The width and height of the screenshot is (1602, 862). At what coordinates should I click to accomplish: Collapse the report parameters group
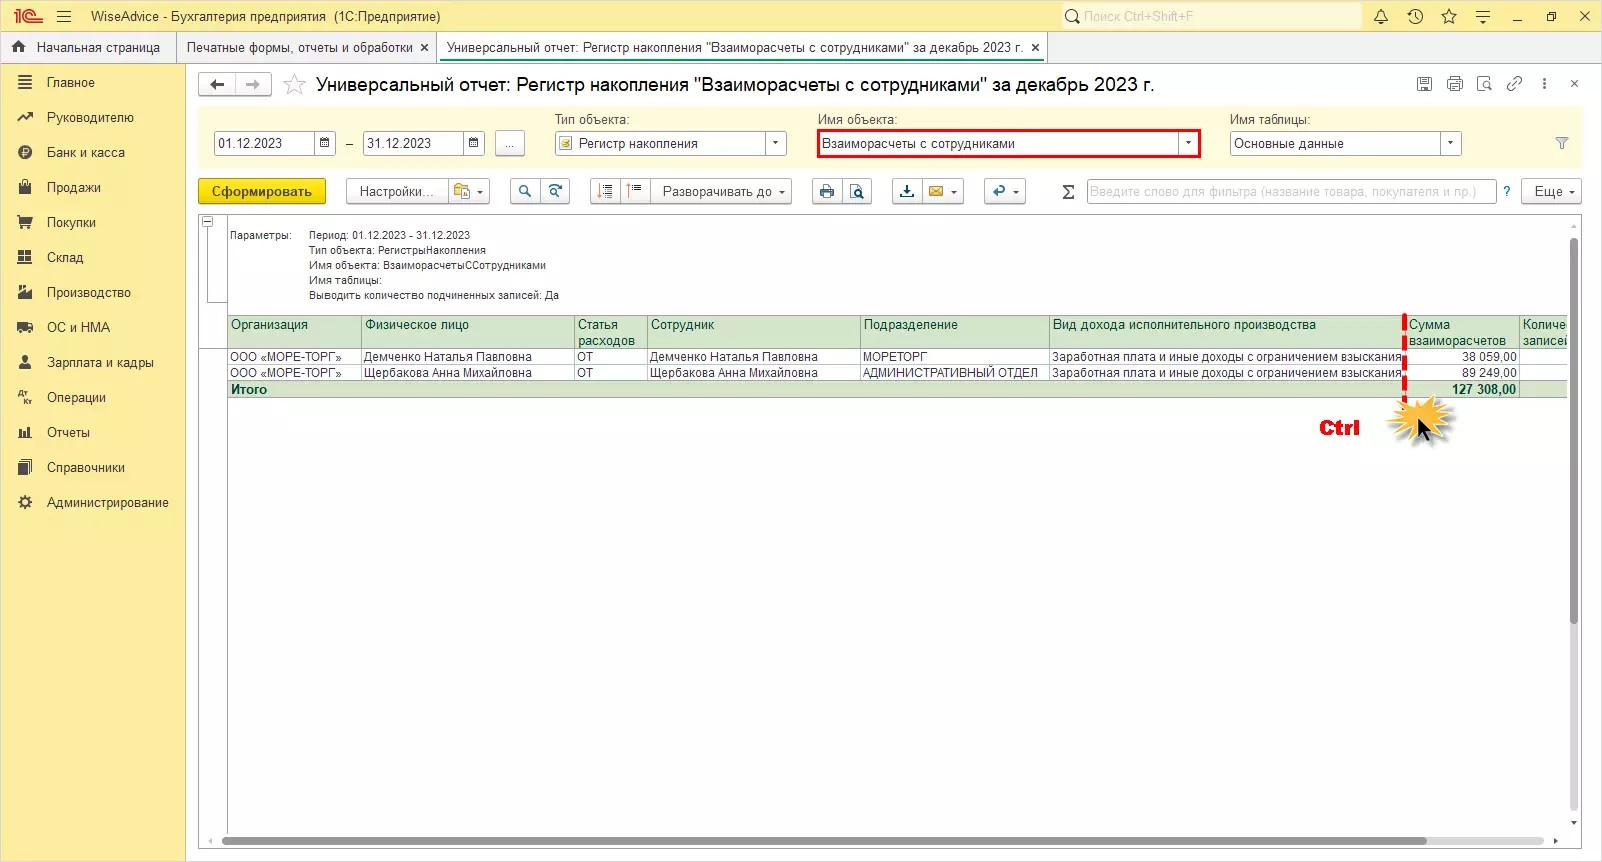coord(208,222)
